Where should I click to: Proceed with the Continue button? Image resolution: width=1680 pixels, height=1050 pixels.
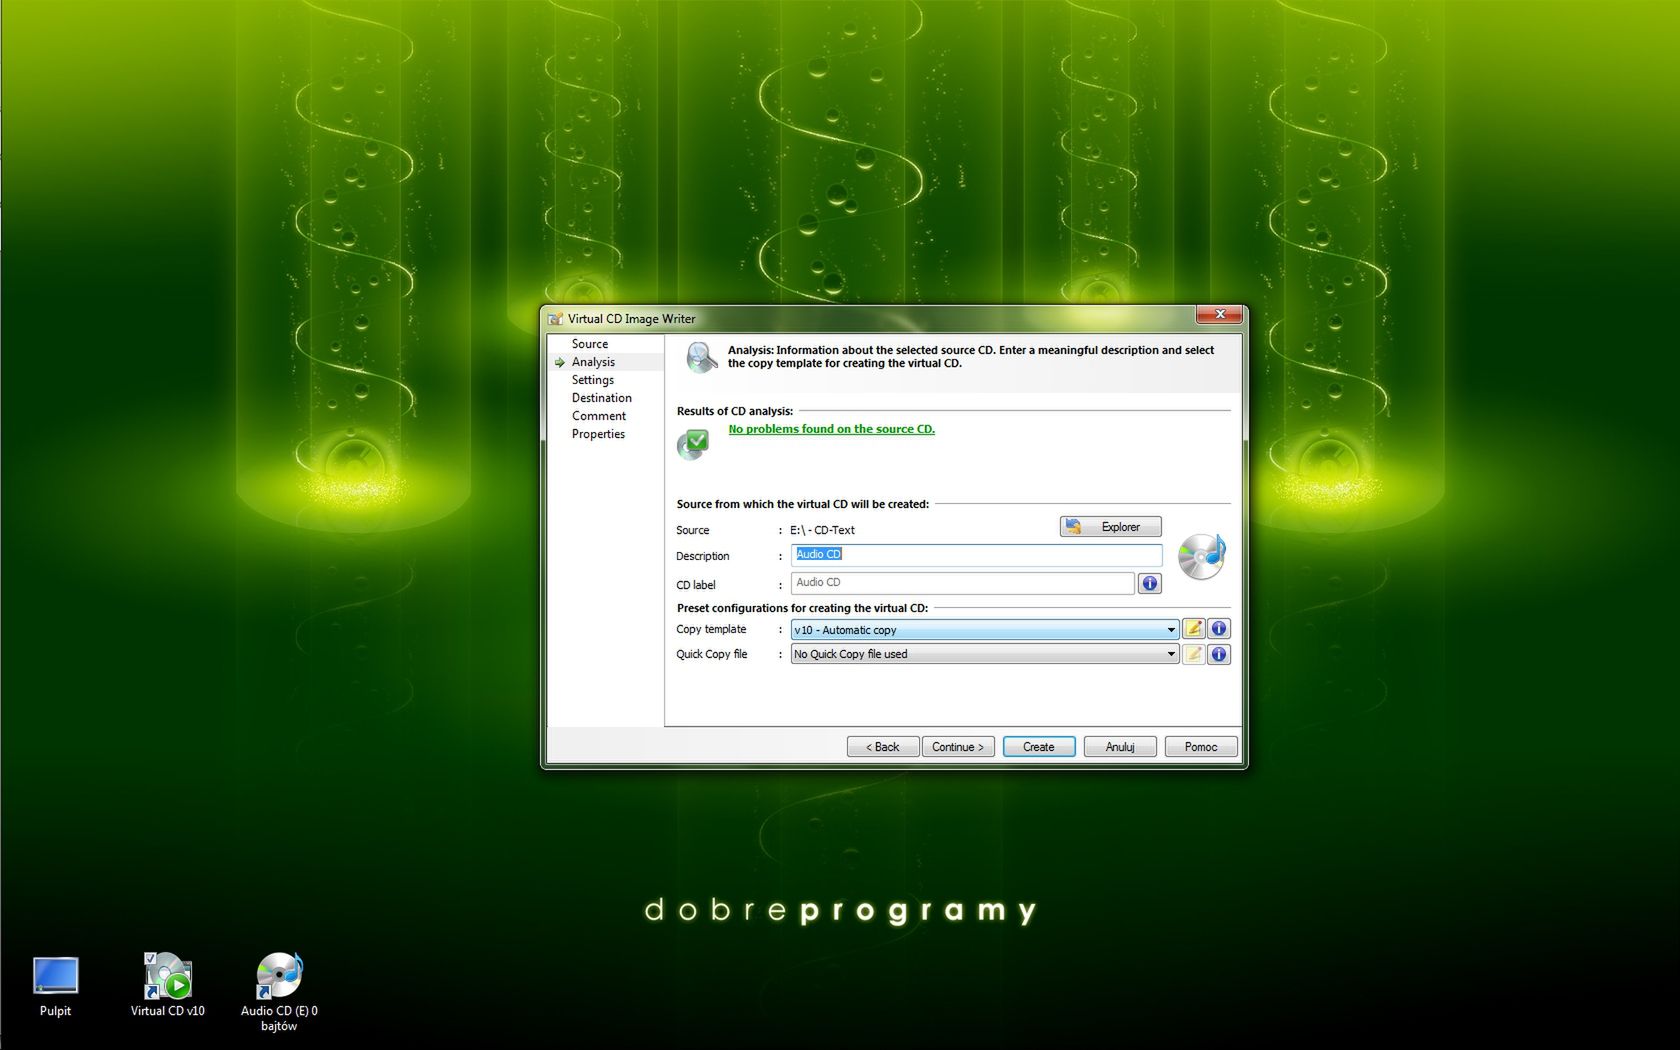point(958,747)
